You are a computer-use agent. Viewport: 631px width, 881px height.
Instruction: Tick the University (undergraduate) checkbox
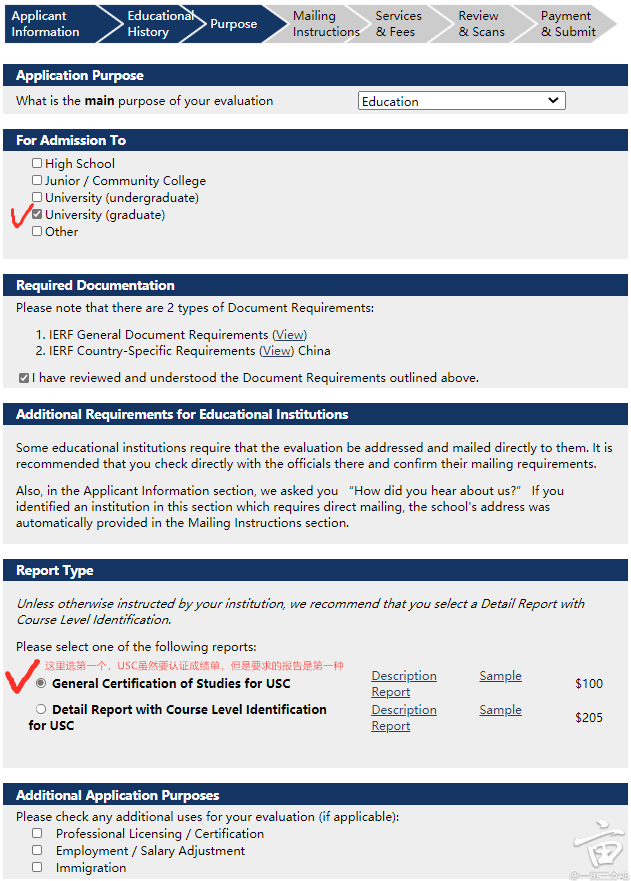(37, 197)
